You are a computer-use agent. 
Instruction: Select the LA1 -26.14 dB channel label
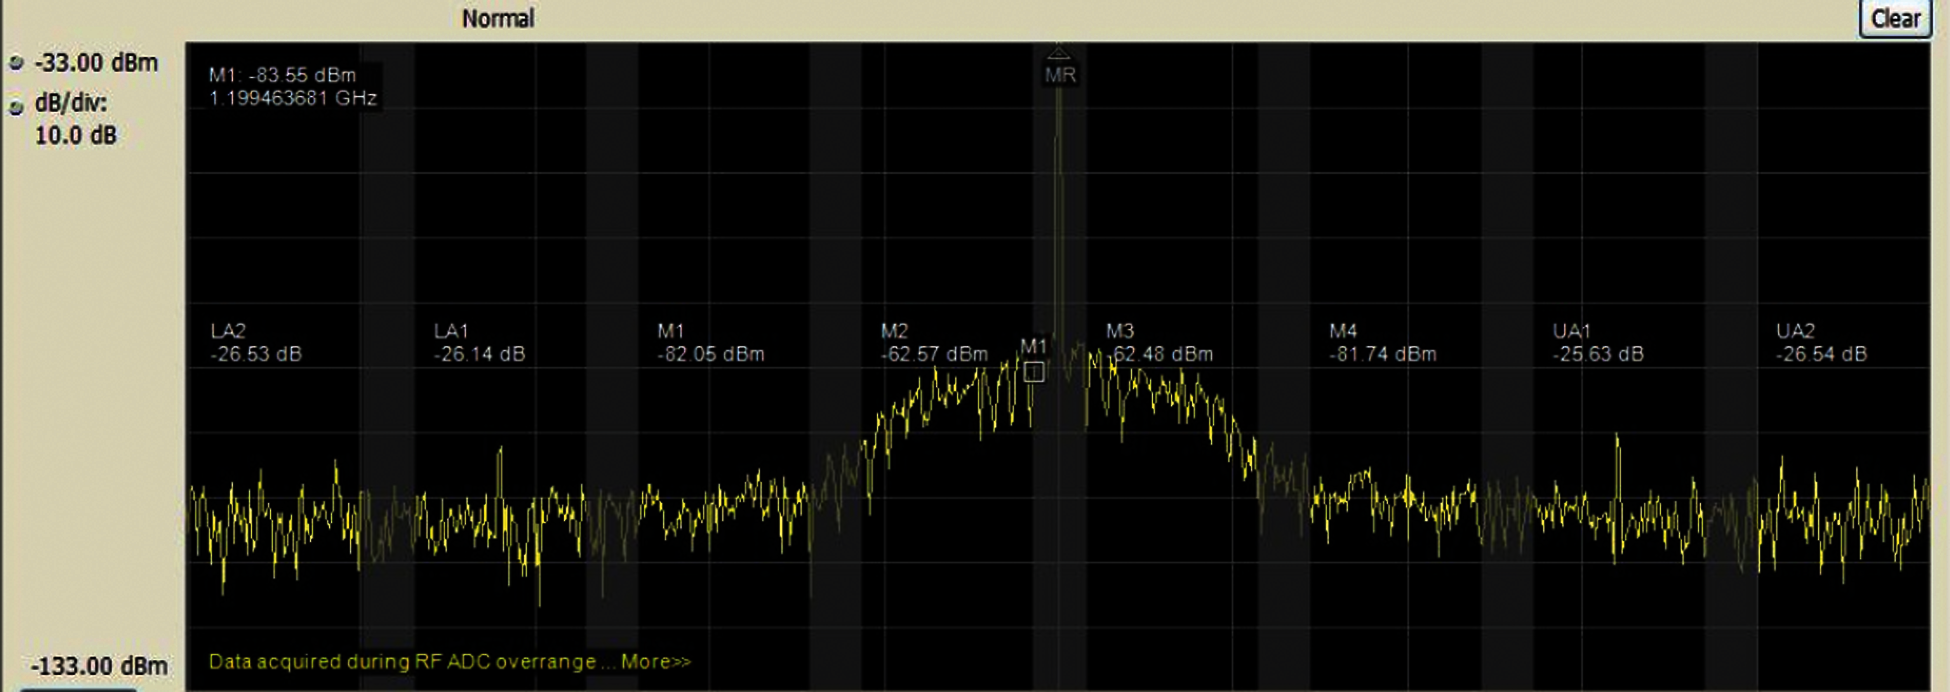(479, 343)
